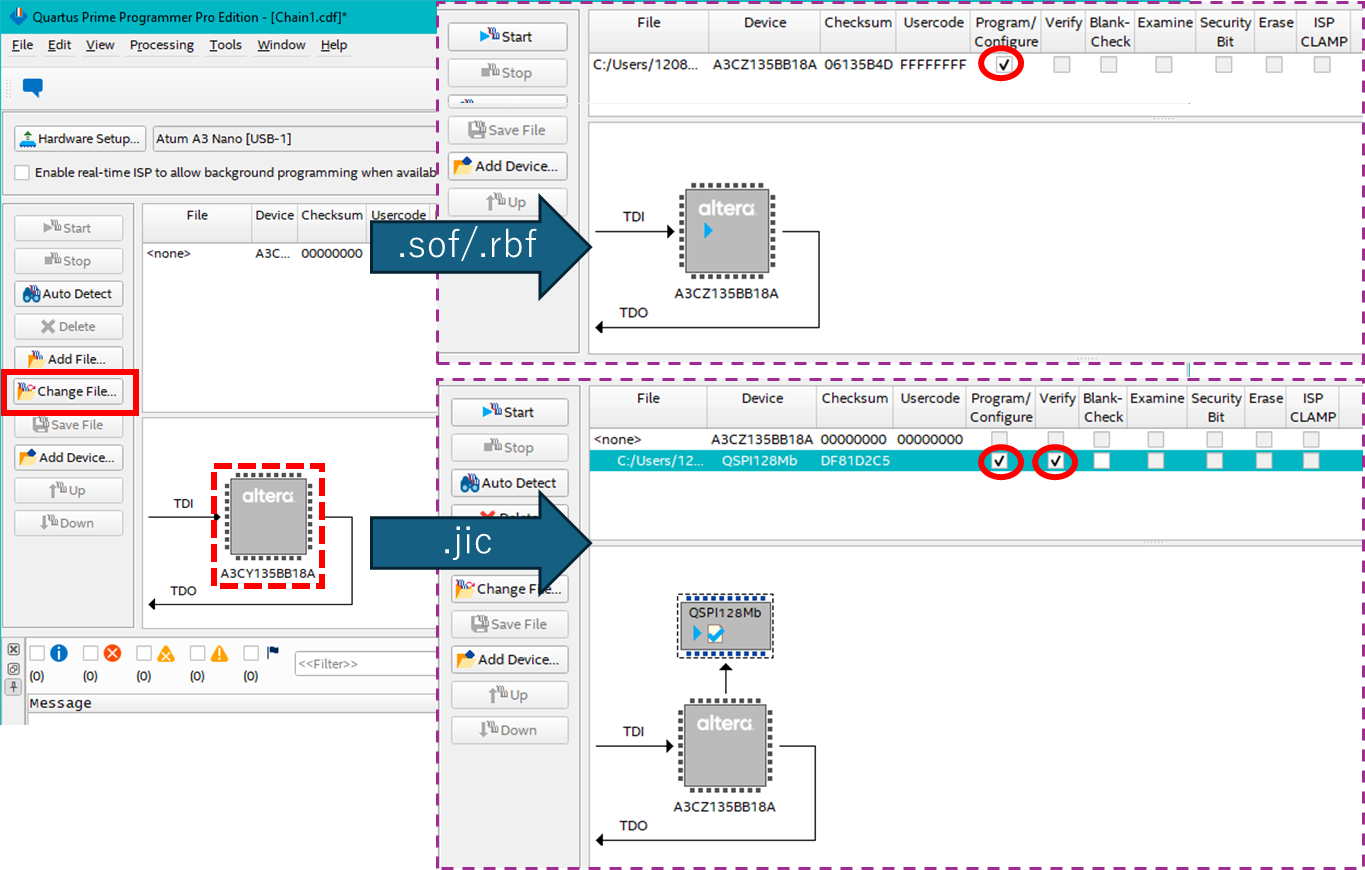Click the flag icon in the message panel
Viewport: 1365px width, 870px height.
273,653
